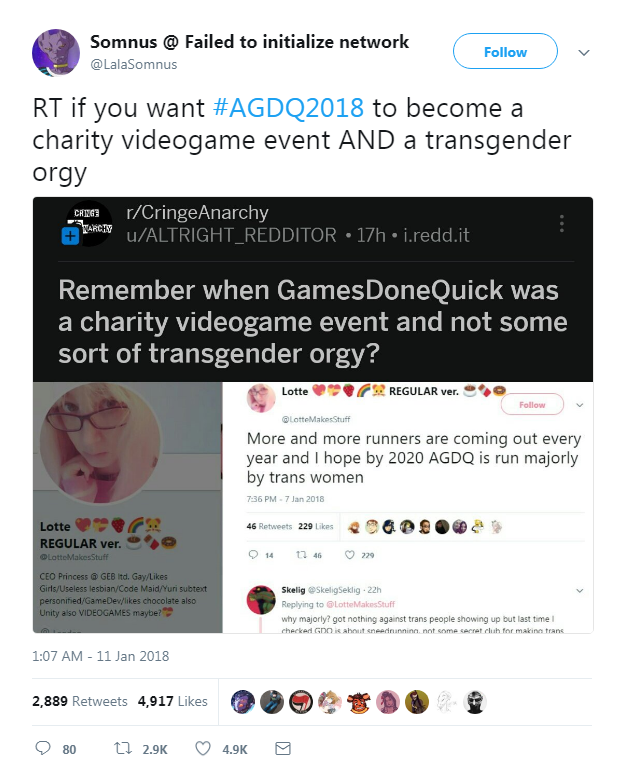Open Somnus profile avatar
623x778 pixels.
(x=56, y=53)
